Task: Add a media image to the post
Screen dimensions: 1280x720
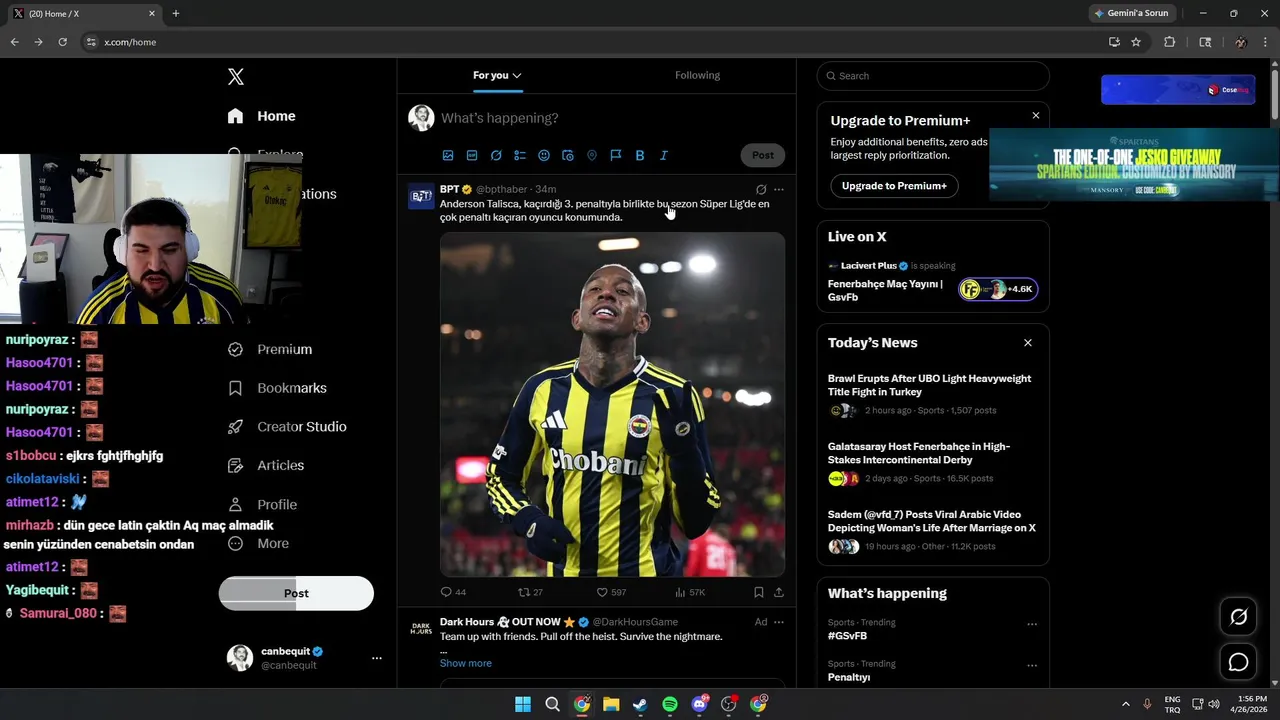Action: (448, 155)
